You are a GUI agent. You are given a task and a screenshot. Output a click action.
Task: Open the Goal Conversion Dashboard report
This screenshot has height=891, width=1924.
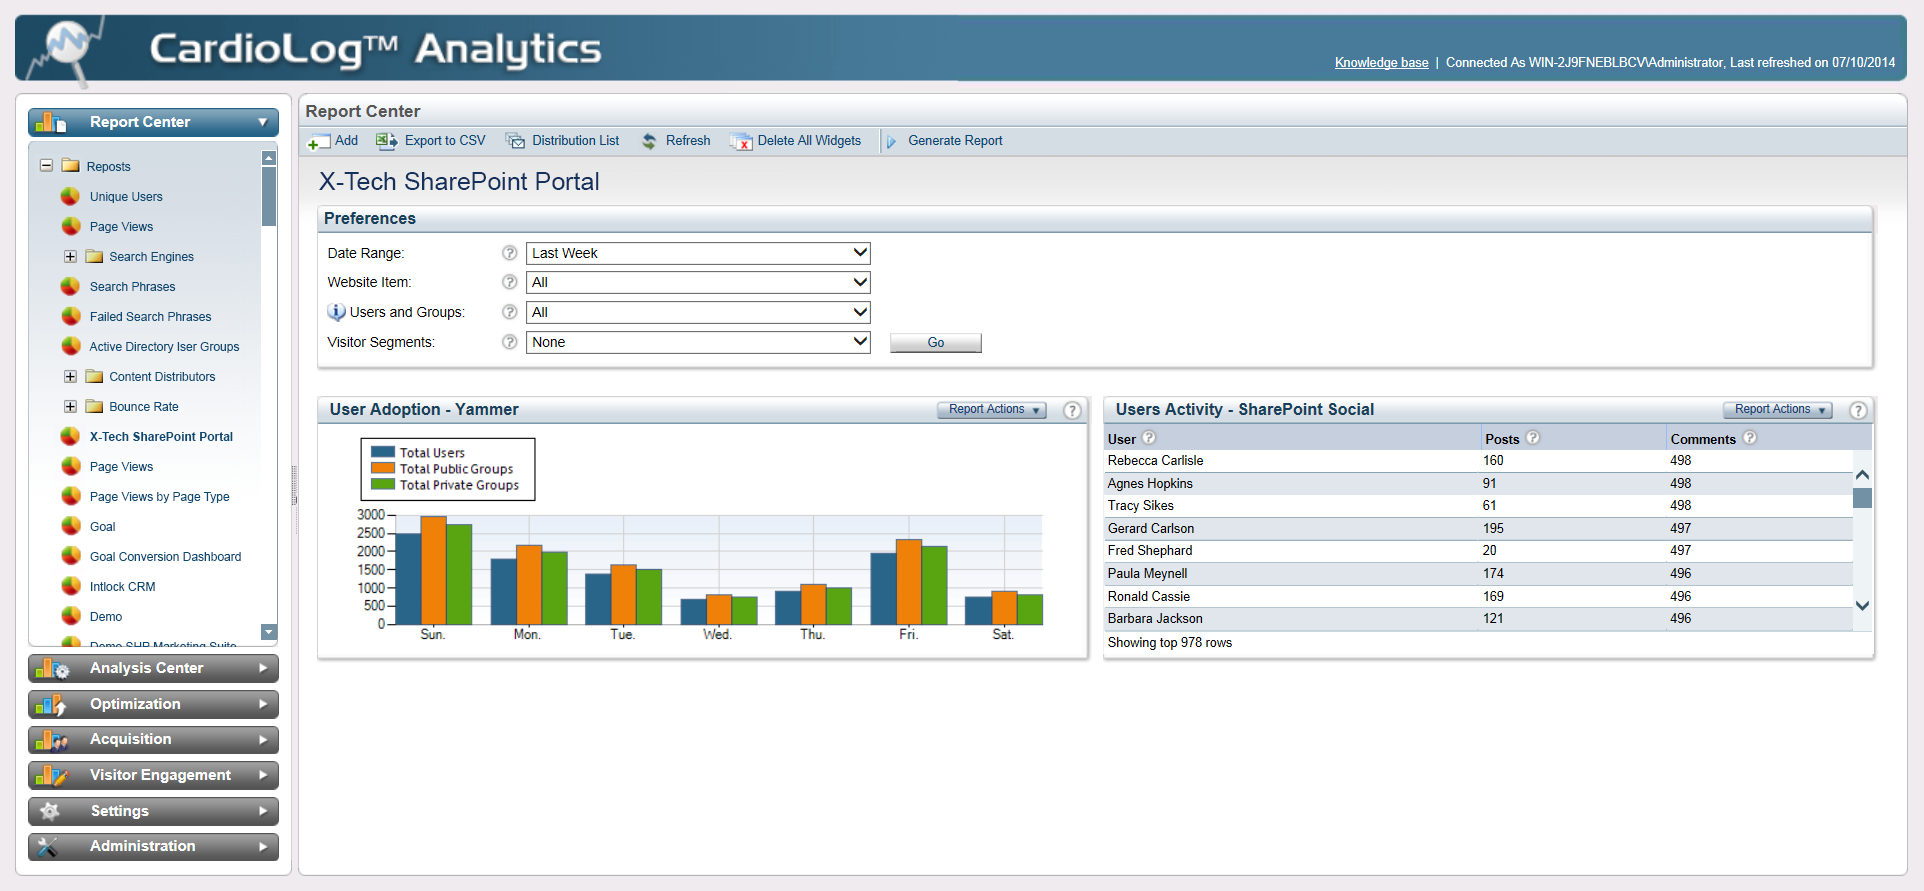click(165, 556)
